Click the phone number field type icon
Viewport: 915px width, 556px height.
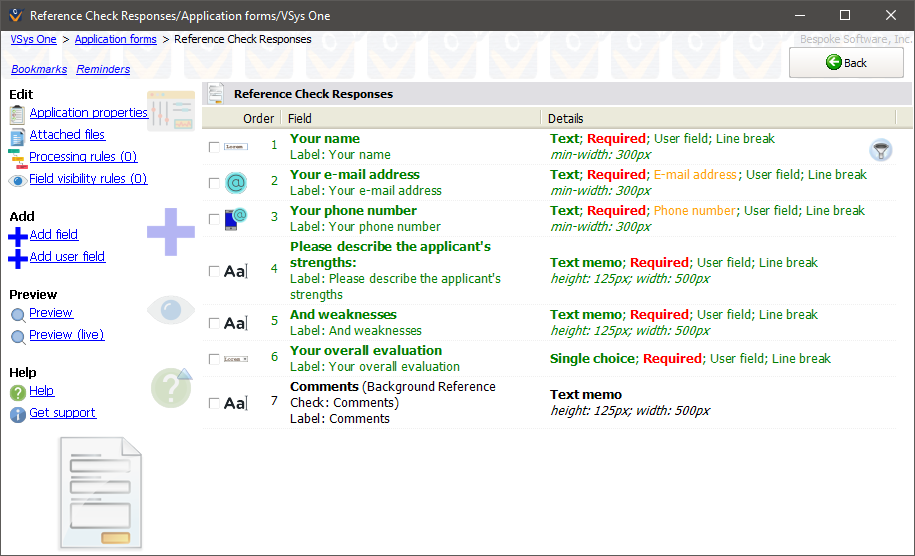[x=235, y=219]
